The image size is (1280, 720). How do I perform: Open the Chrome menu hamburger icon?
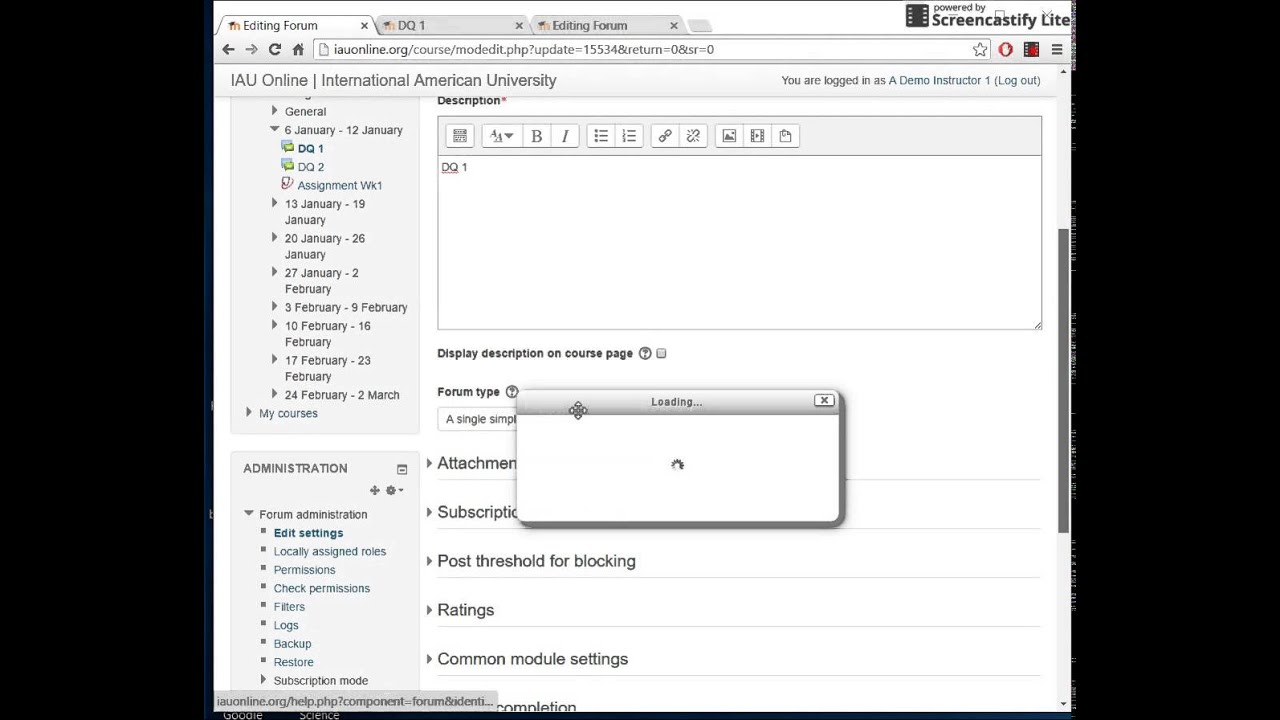[x=1057, y=49]
